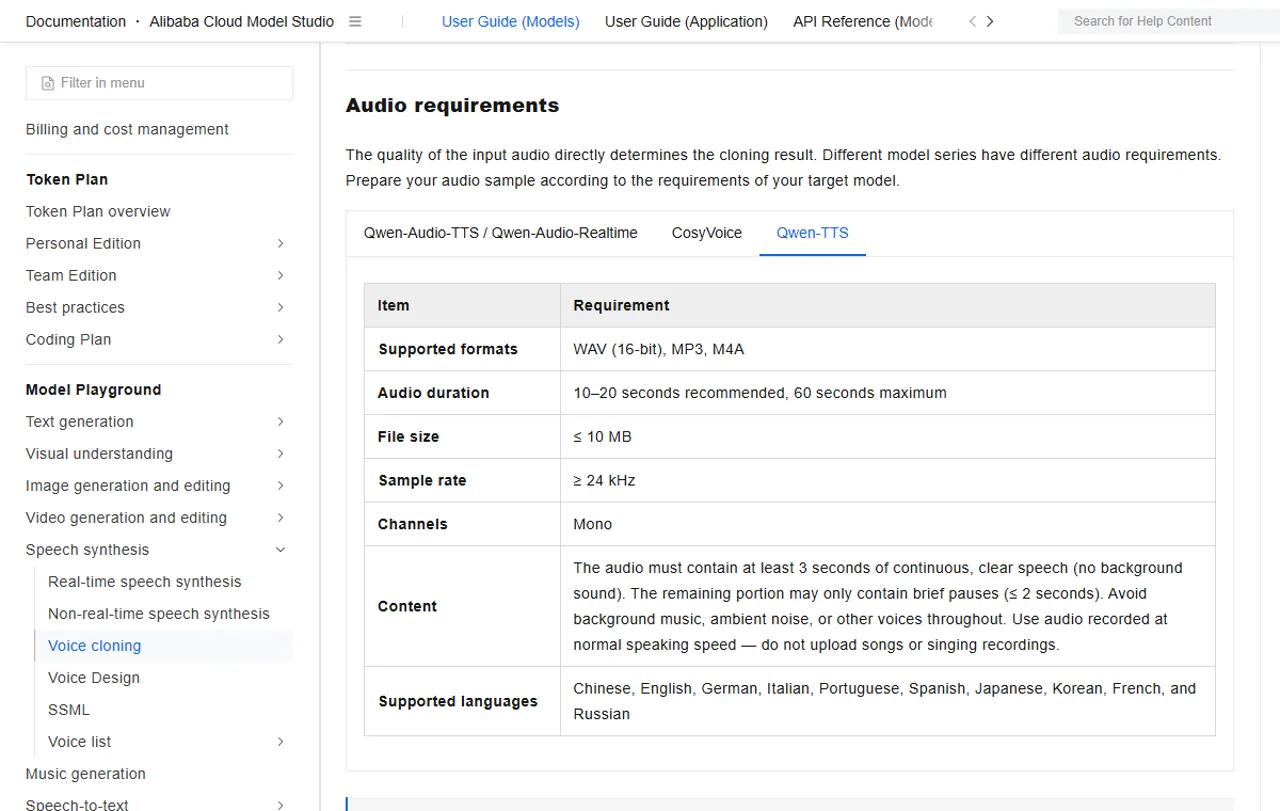Click the Search for Help Content box
The height and width of the screenshot is (811, 1280).
coord(1168,21)
